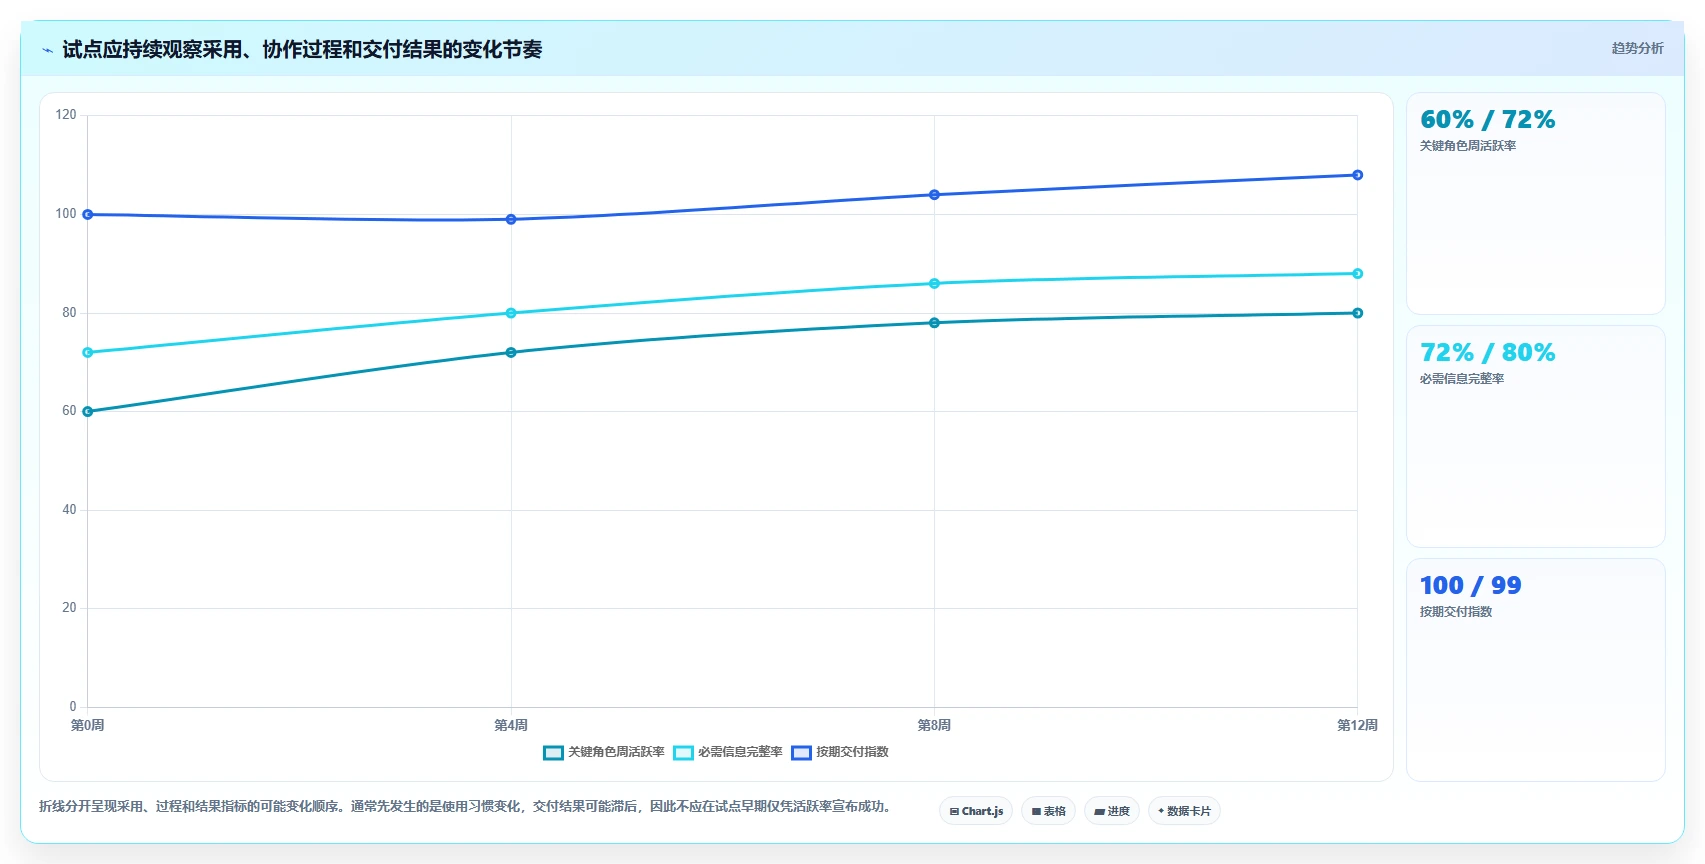The width and height of the screenshot is (1705, 864).
Task: Click the 数据卡片 tag
Action: (1184, 811)
